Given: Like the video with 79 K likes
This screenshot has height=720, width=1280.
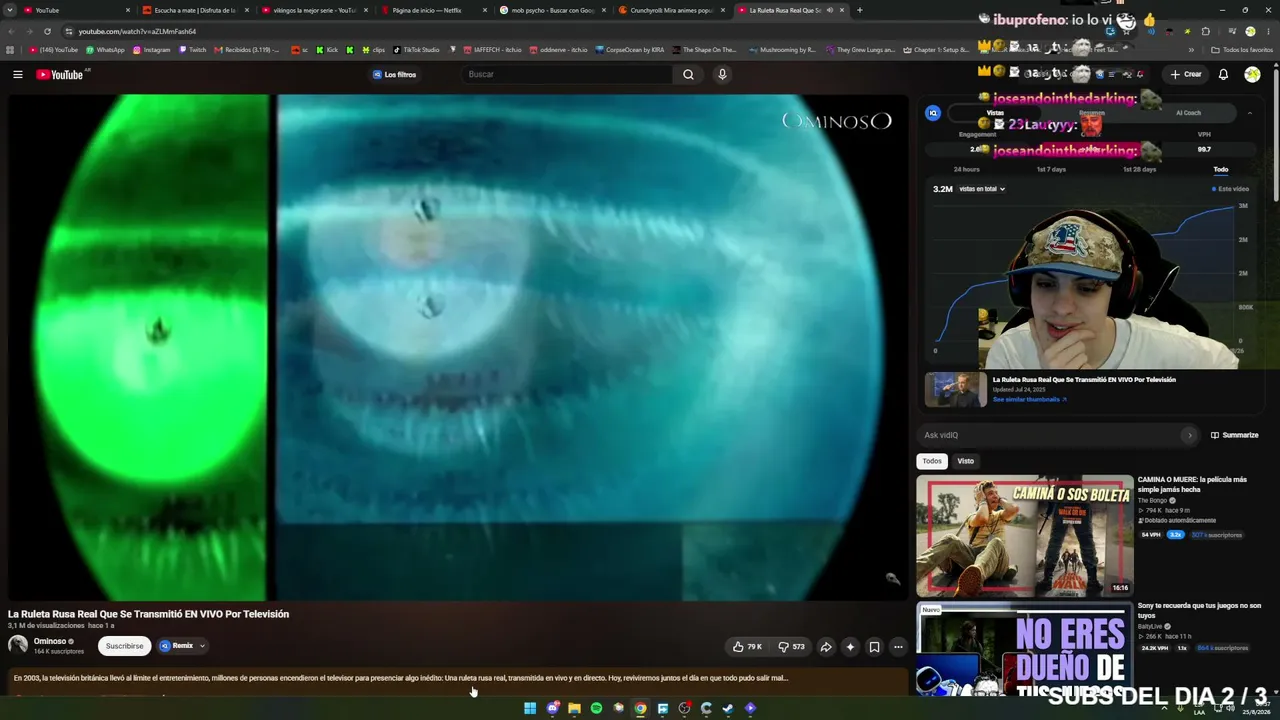Looking at the screenshot, I should tap(747, 647).
